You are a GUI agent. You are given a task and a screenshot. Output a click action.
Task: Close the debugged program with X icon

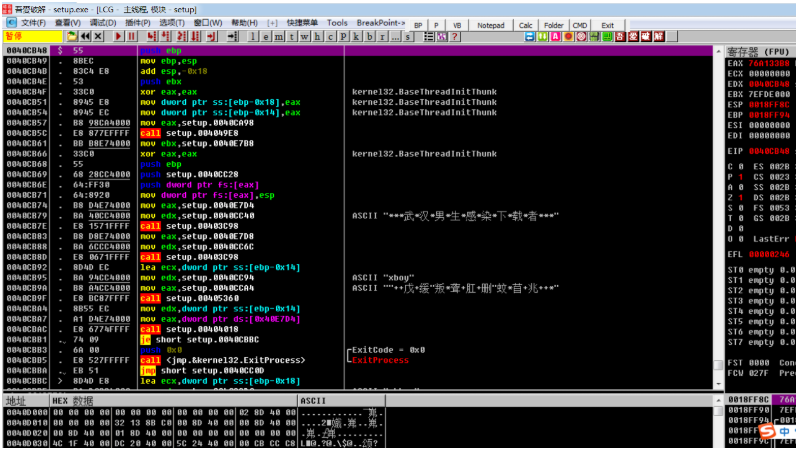(x=98, y=37)
